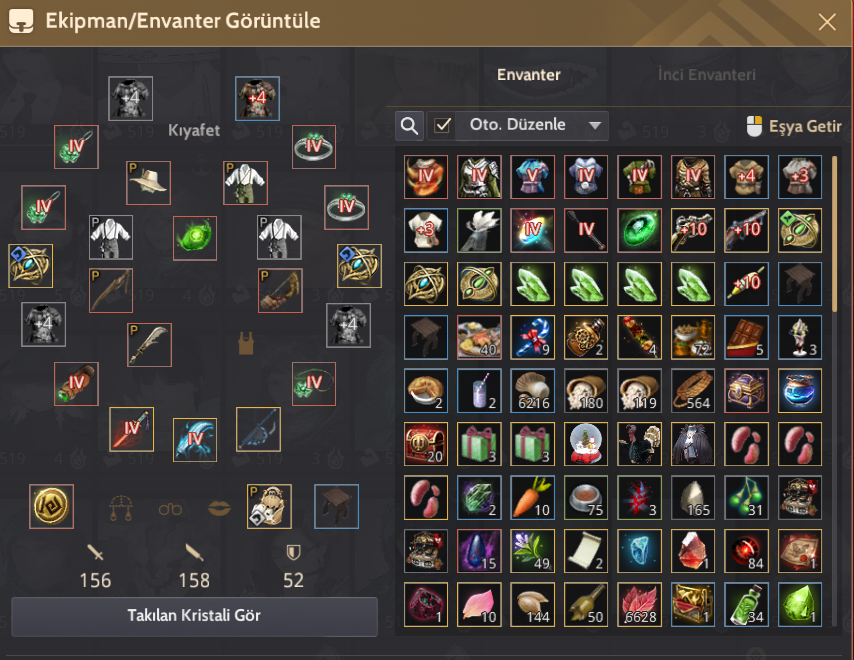854x660 pixels.
Task: Click the Eşya Getir button
Action: [x=794, y=126]
